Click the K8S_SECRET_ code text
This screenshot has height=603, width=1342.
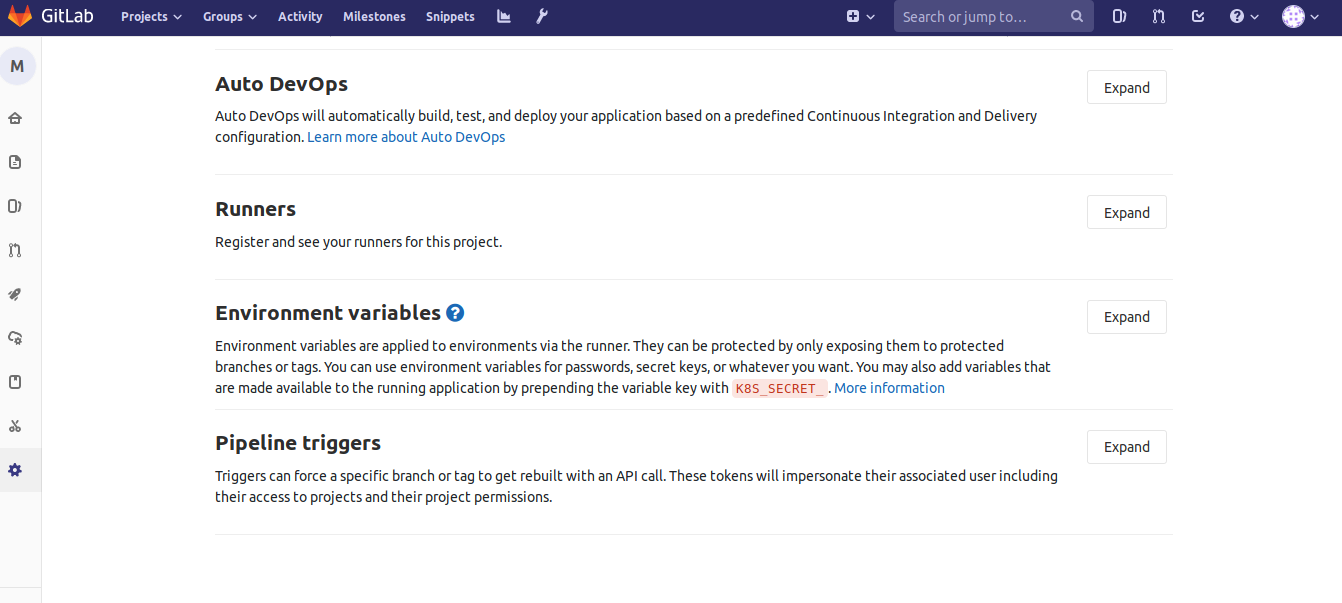[780, 389]
